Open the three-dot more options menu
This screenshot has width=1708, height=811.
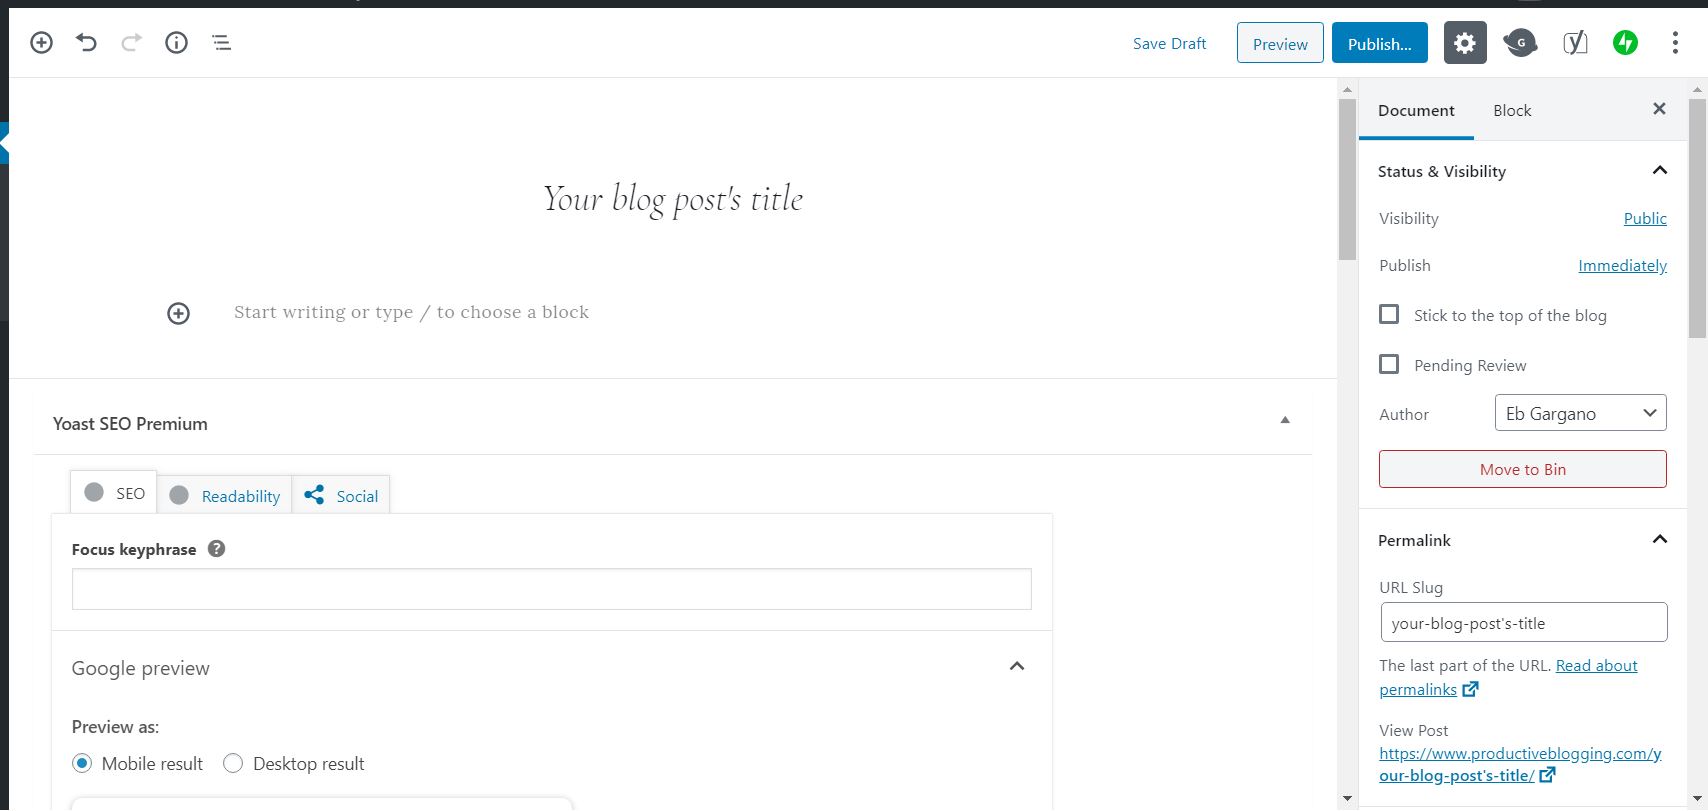[x=1675, y=43]
